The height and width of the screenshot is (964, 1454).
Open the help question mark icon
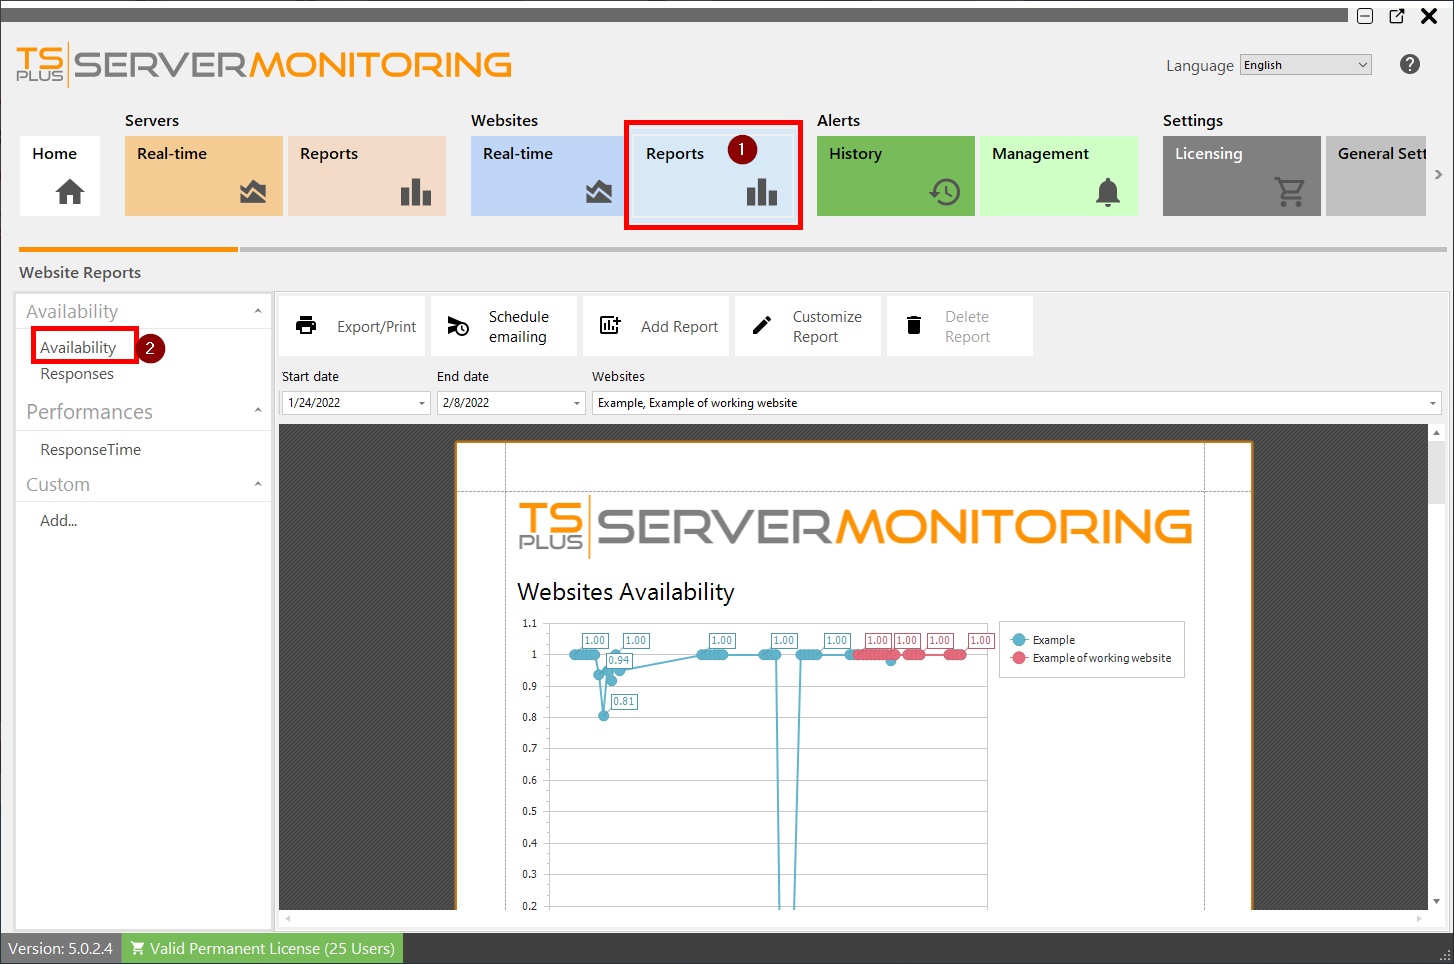1409,64
